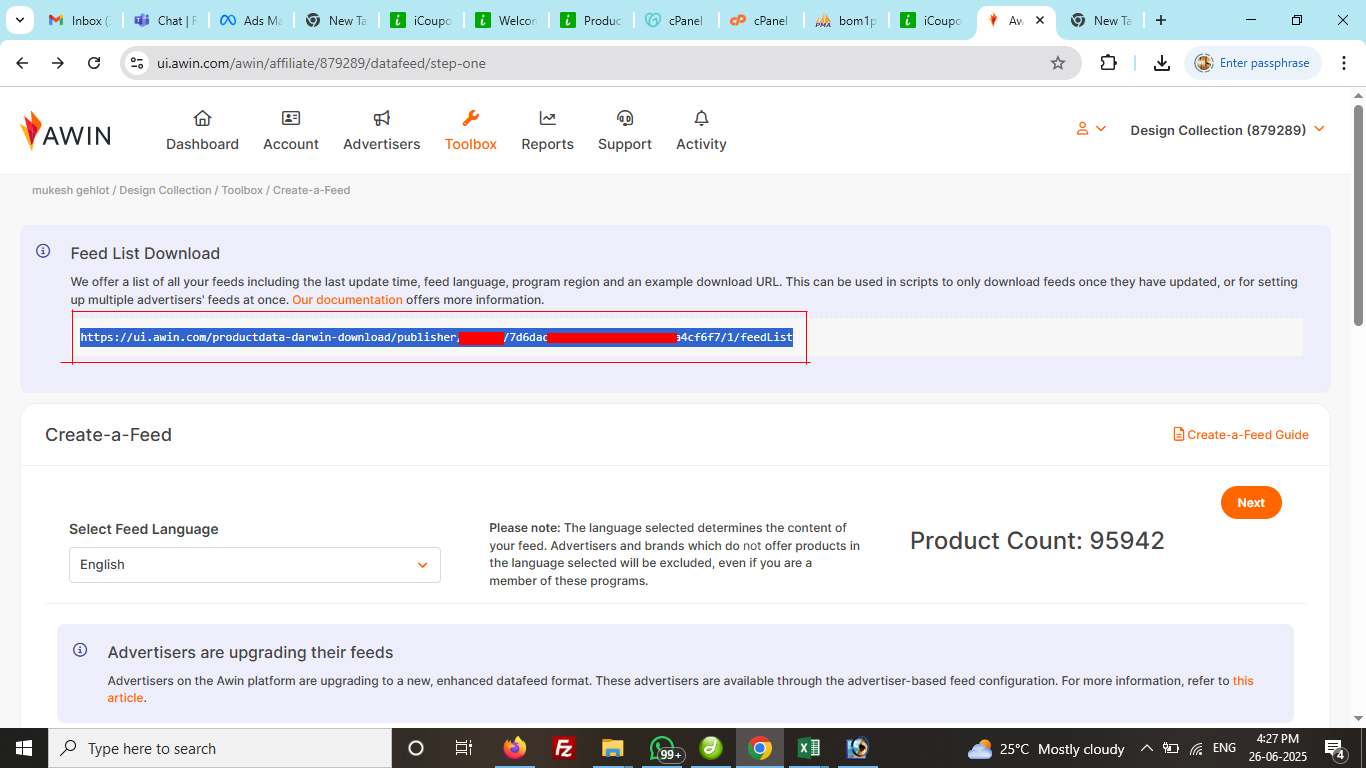The image size is (1366, 768).
Task: Open Activity bell icon
Action: (701, 118)
